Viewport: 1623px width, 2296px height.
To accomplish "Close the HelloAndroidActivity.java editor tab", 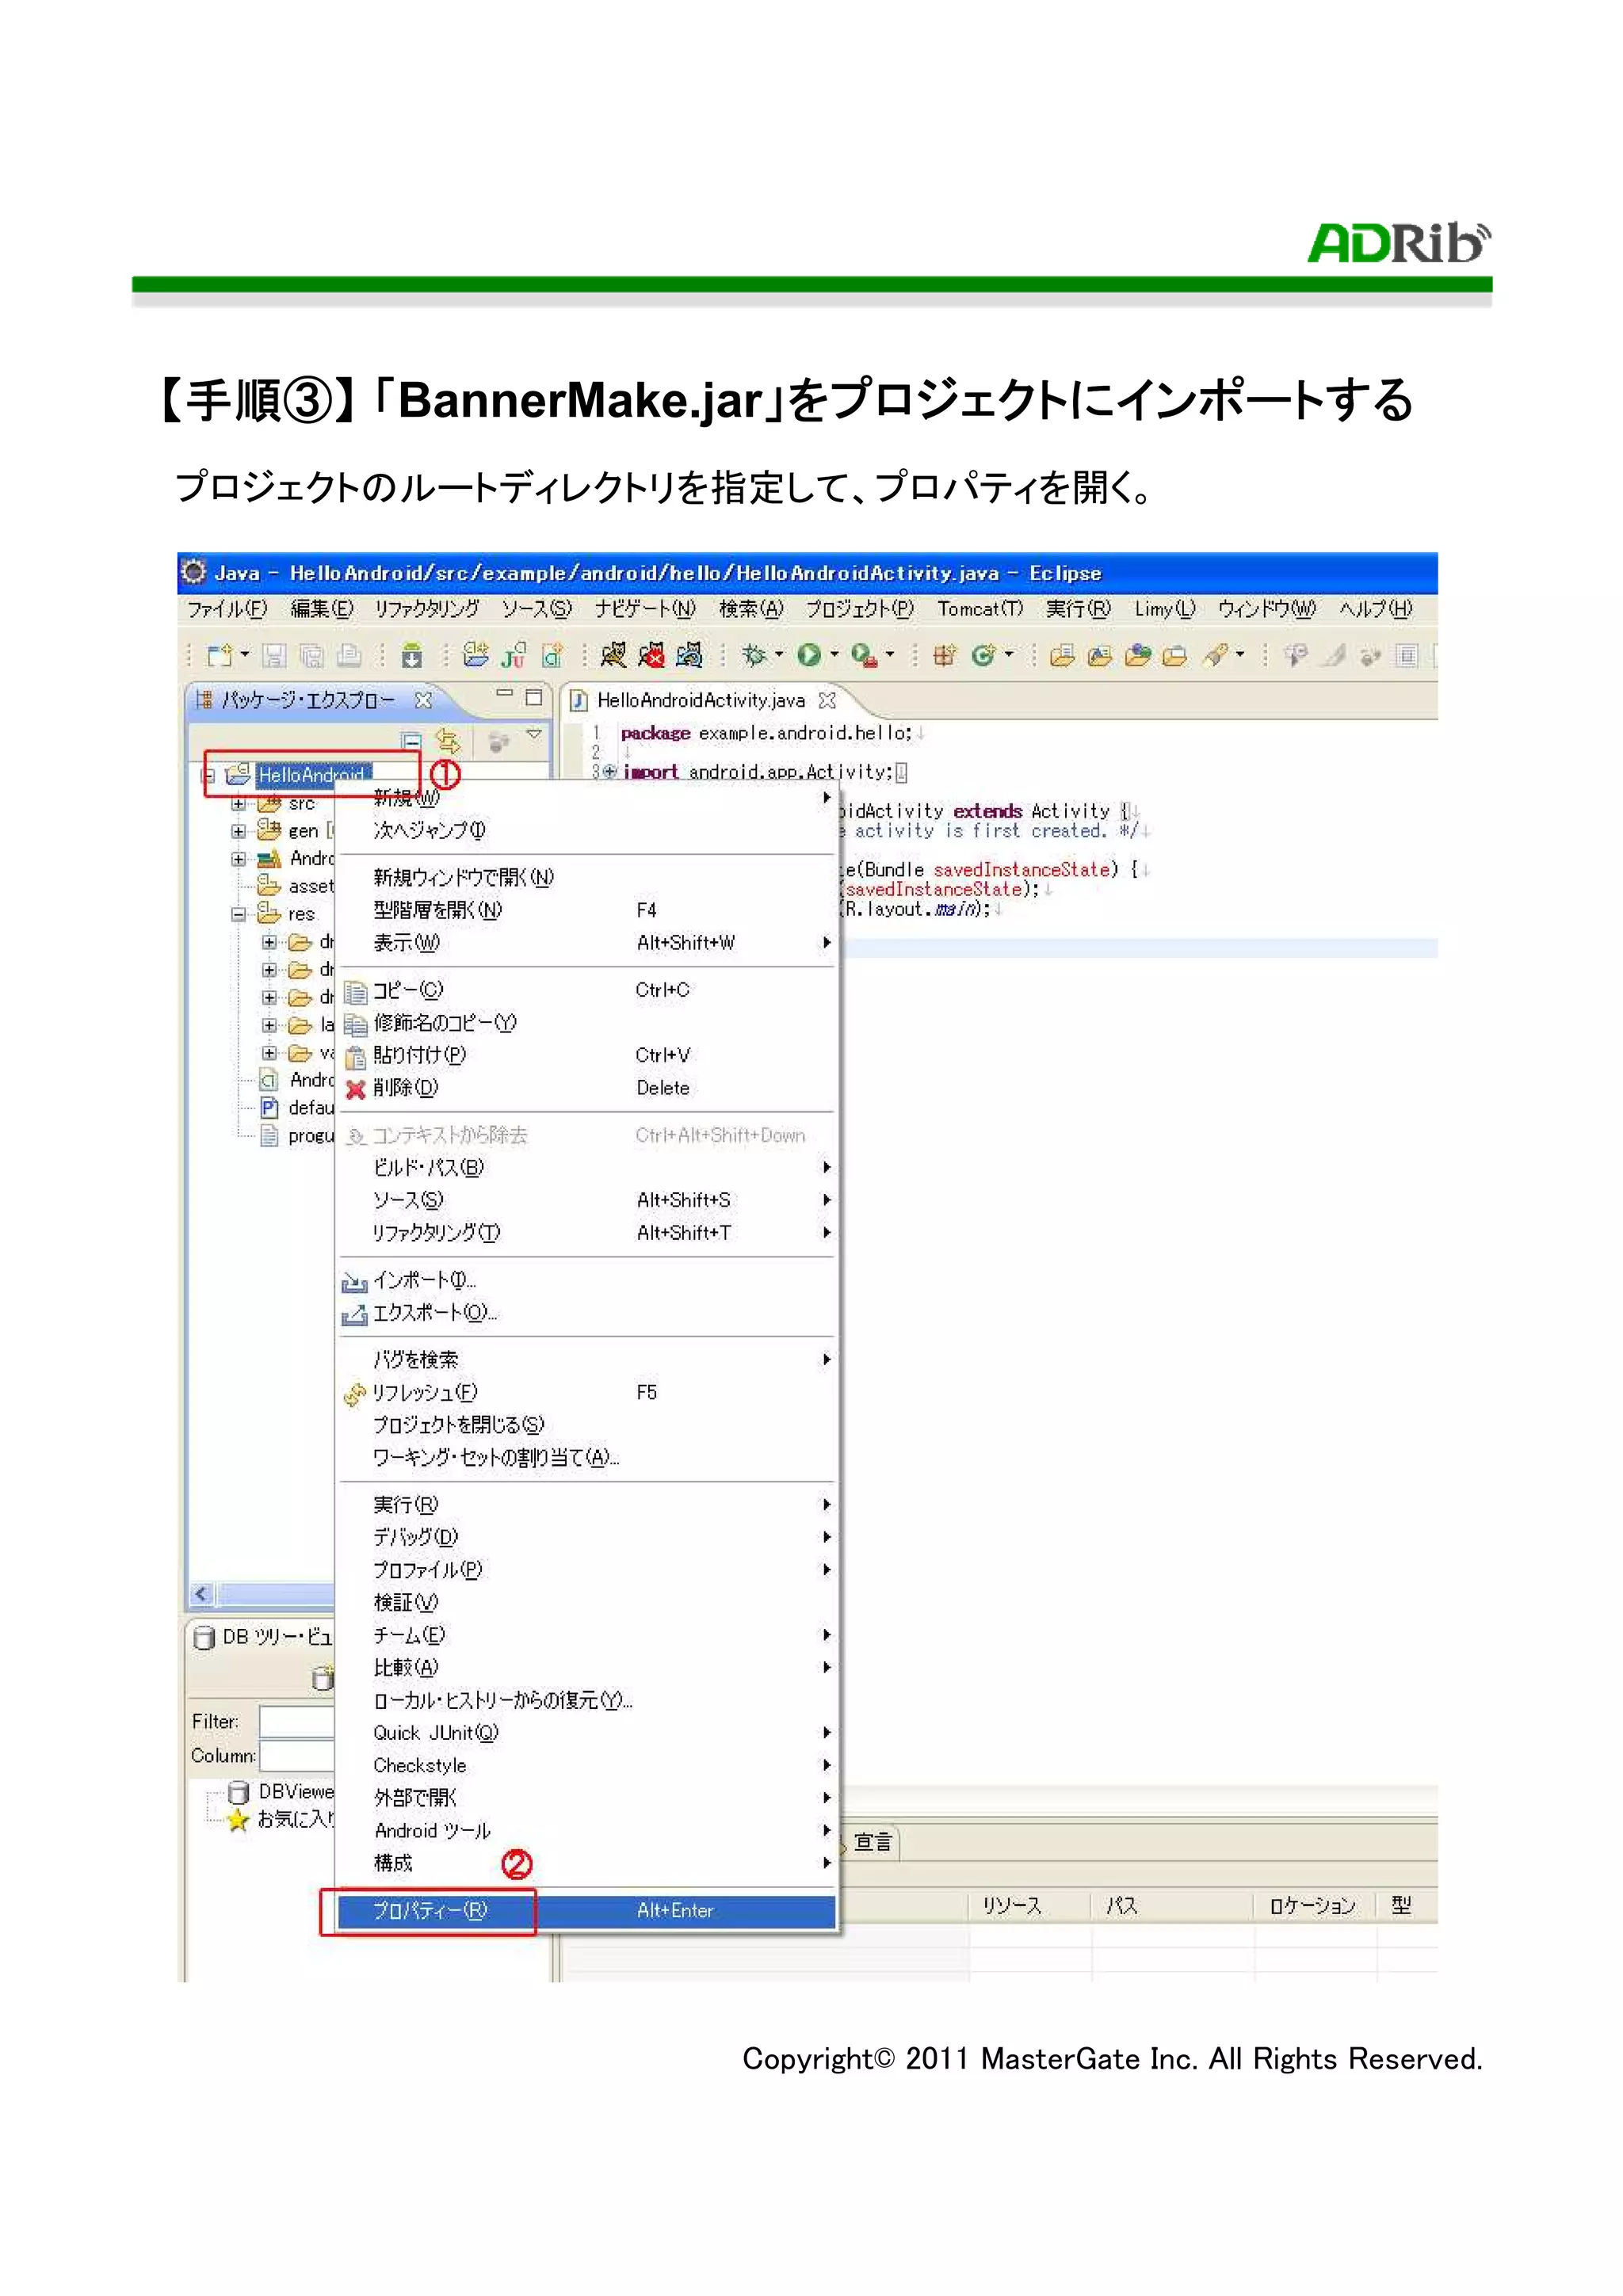I will (x=827, y=700).
